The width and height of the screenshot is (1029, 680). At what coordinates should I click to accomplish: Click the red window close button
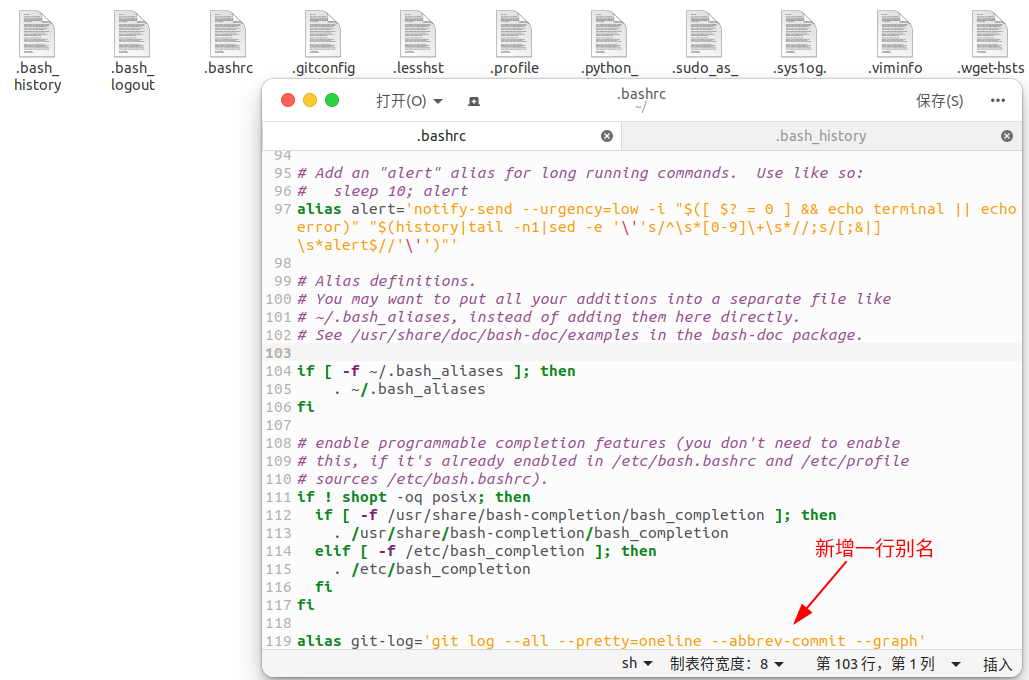287,100
